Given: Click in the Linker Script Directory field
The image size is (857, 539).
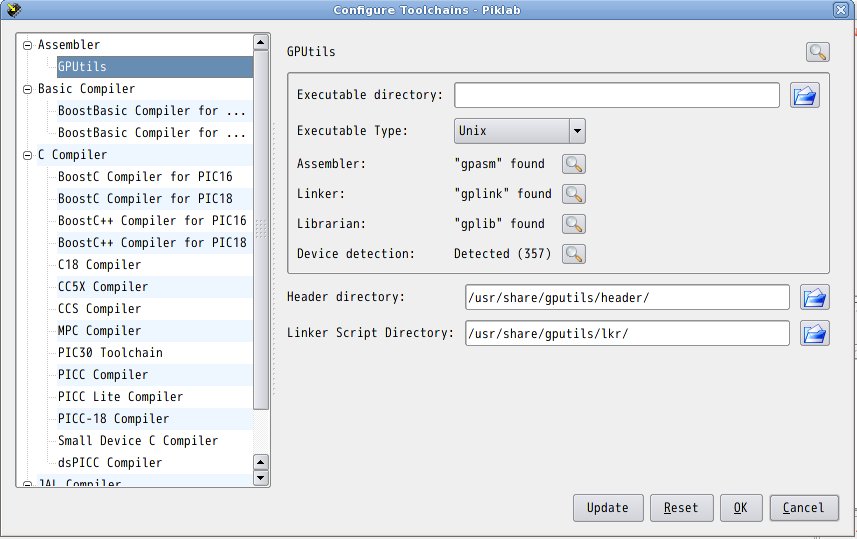Looking at the screenshot, I should tap(627, 333).
